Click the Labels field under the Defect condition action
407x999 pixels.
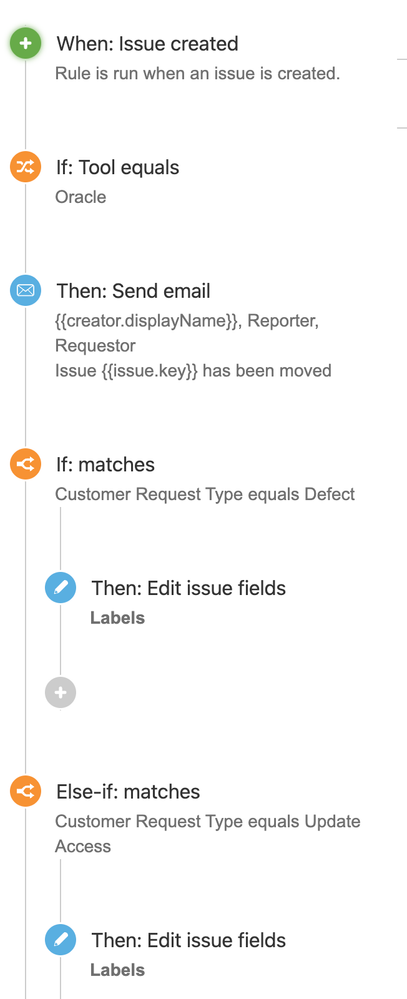(117, 618)
